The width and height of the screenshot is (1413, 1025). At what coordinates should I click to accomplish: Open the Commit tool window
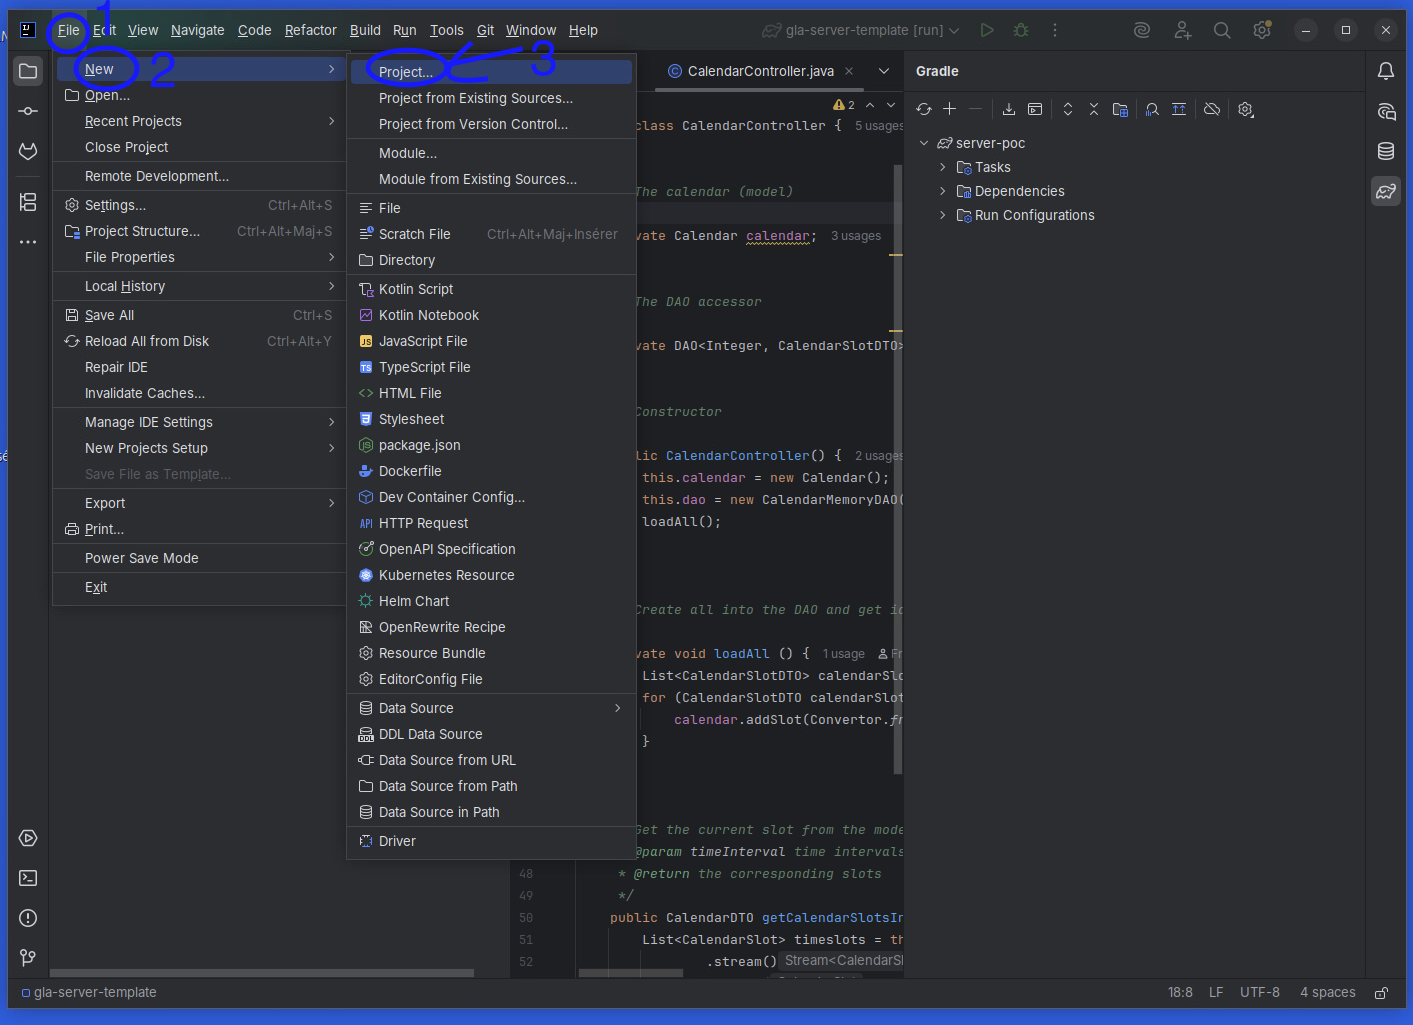(28, 111)
